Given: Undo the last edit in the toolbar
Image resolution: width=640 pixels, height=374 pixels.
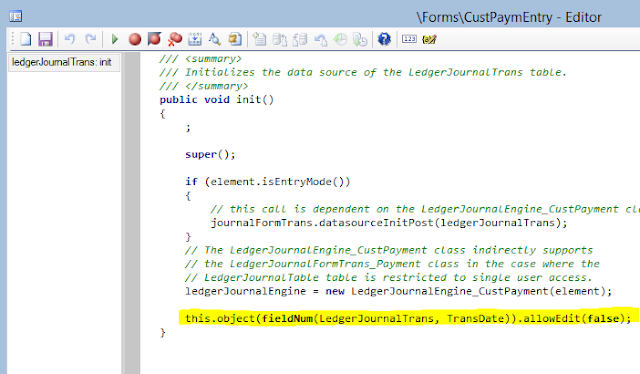Looking at the screenshot, I should click(70, 39).
